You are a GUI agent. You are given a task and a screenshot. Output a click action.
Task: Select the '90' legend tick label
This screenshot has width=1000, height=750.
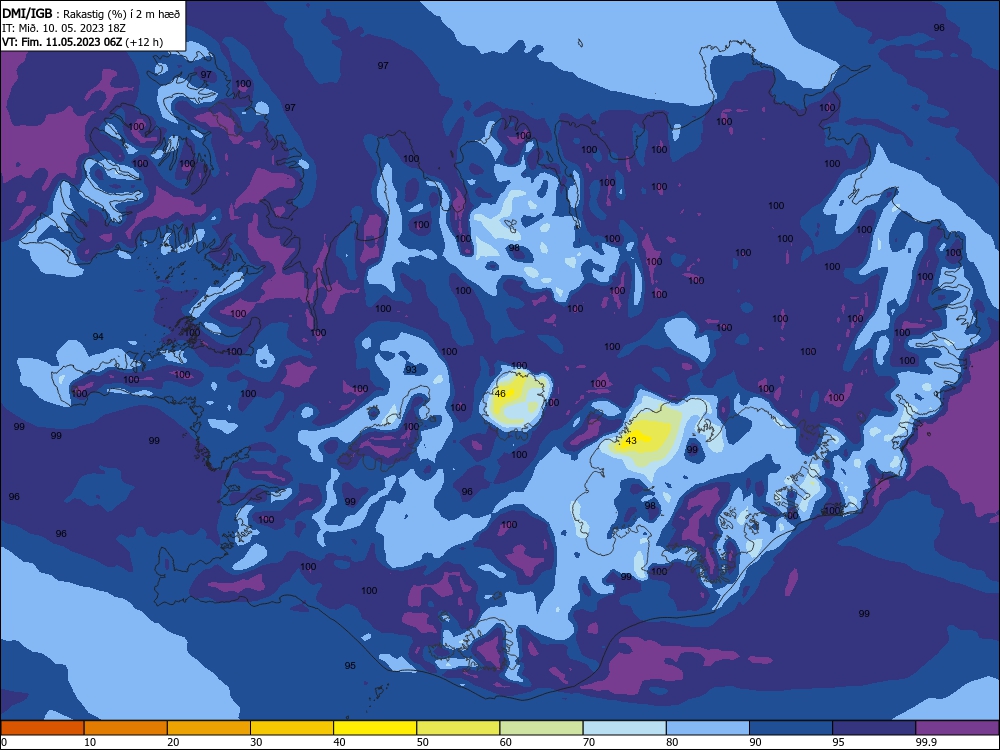(x=755, y=742)
